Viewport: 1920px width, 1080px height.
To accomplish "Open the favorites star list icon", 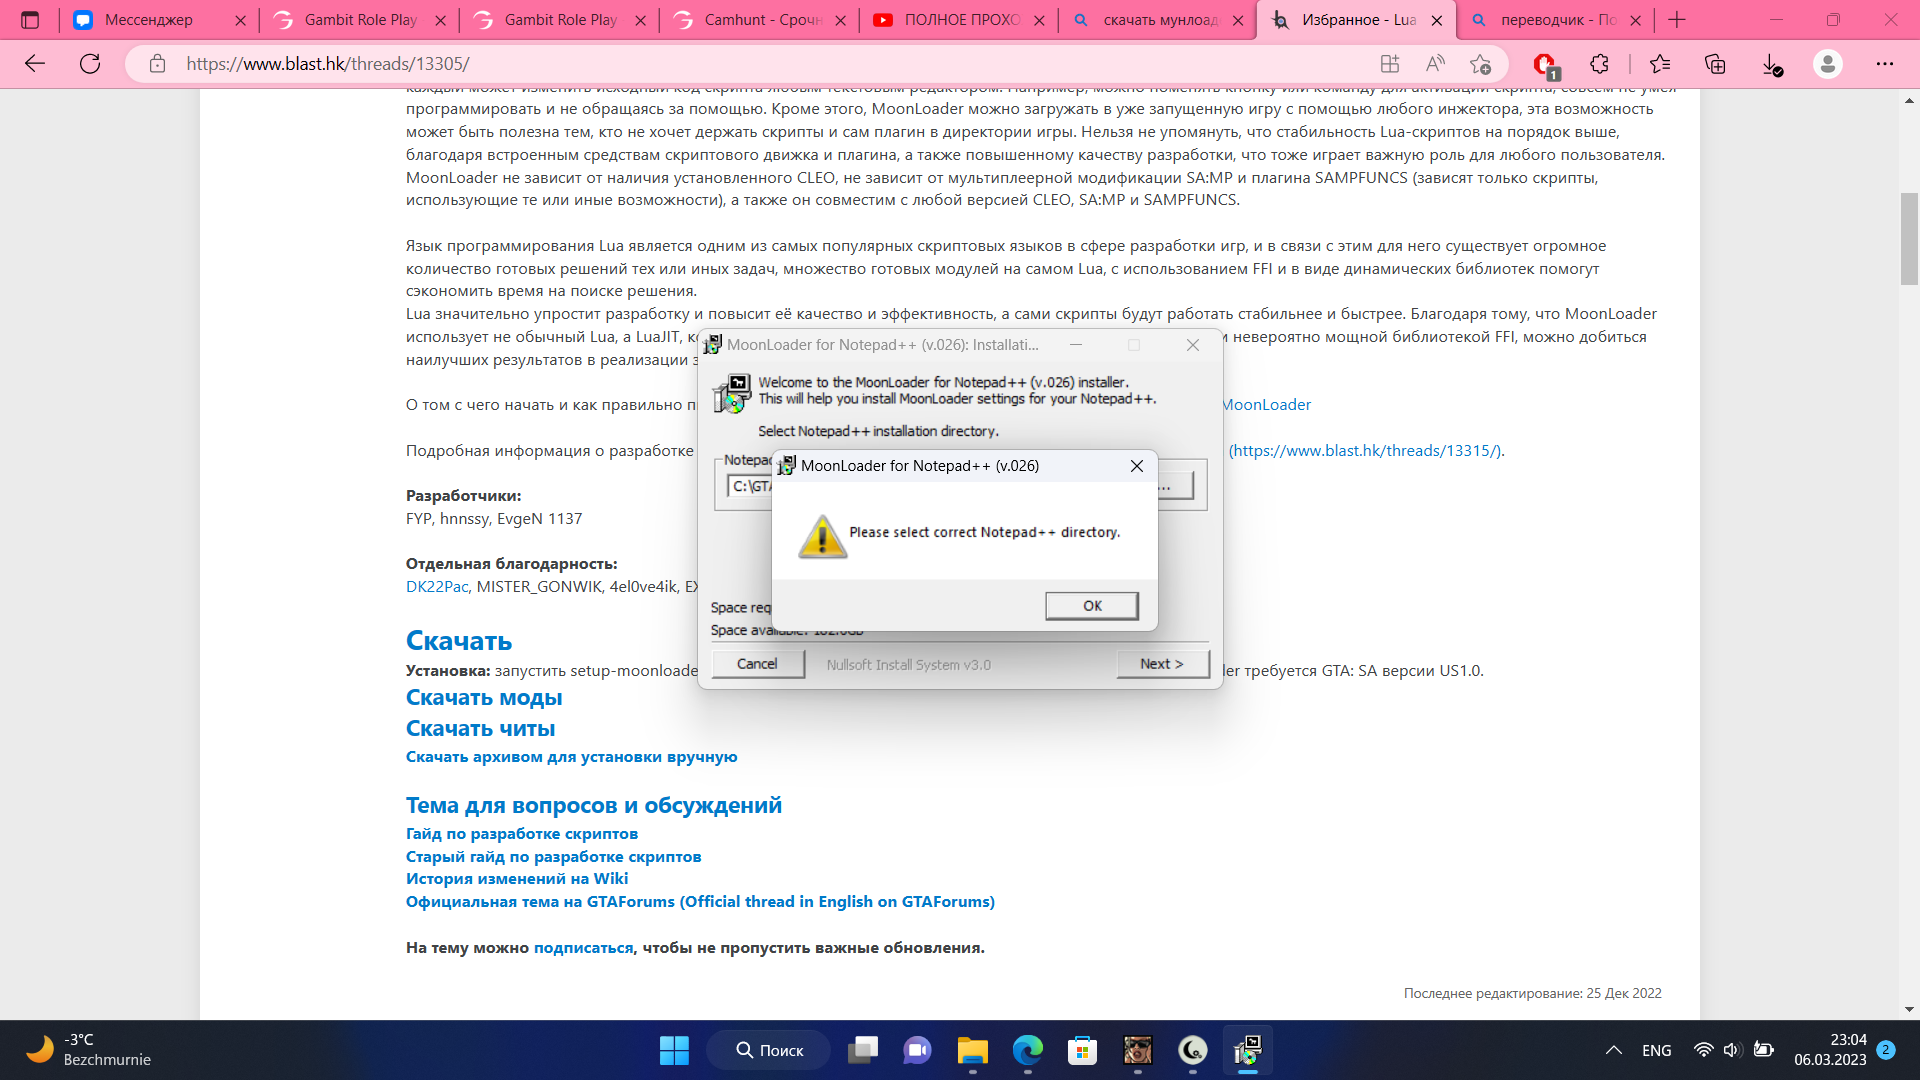I will point(1660,64).
